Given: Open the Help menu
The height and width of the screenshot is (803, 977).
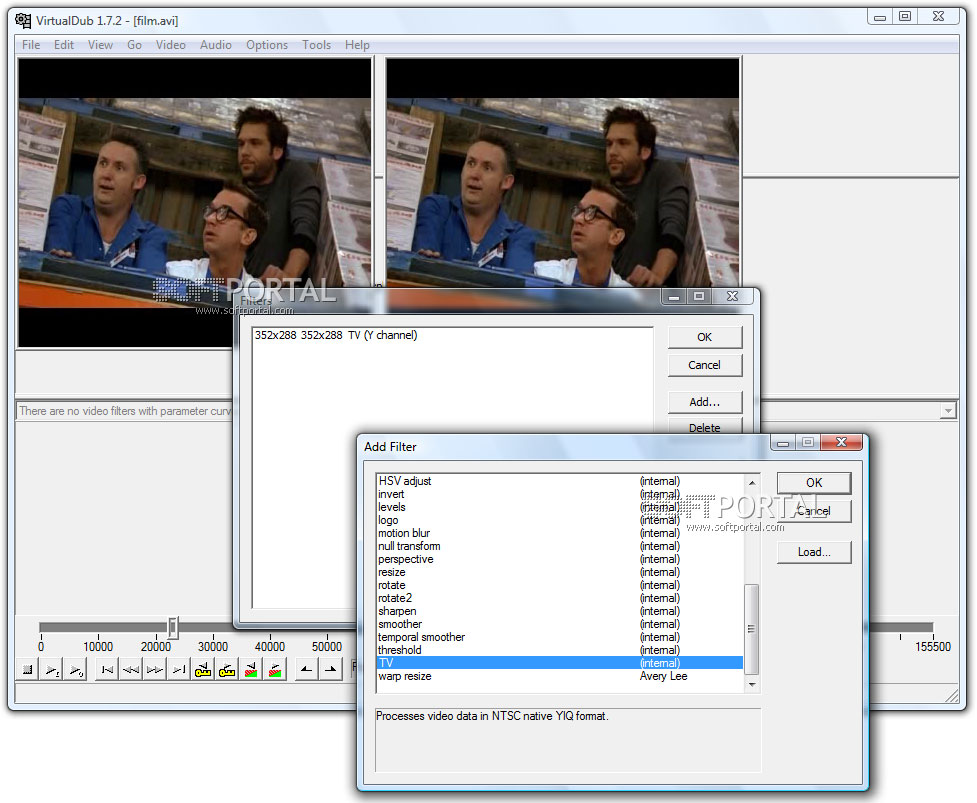Looking at the screenshot, I should pyautogui.click(x=357, y=45).
